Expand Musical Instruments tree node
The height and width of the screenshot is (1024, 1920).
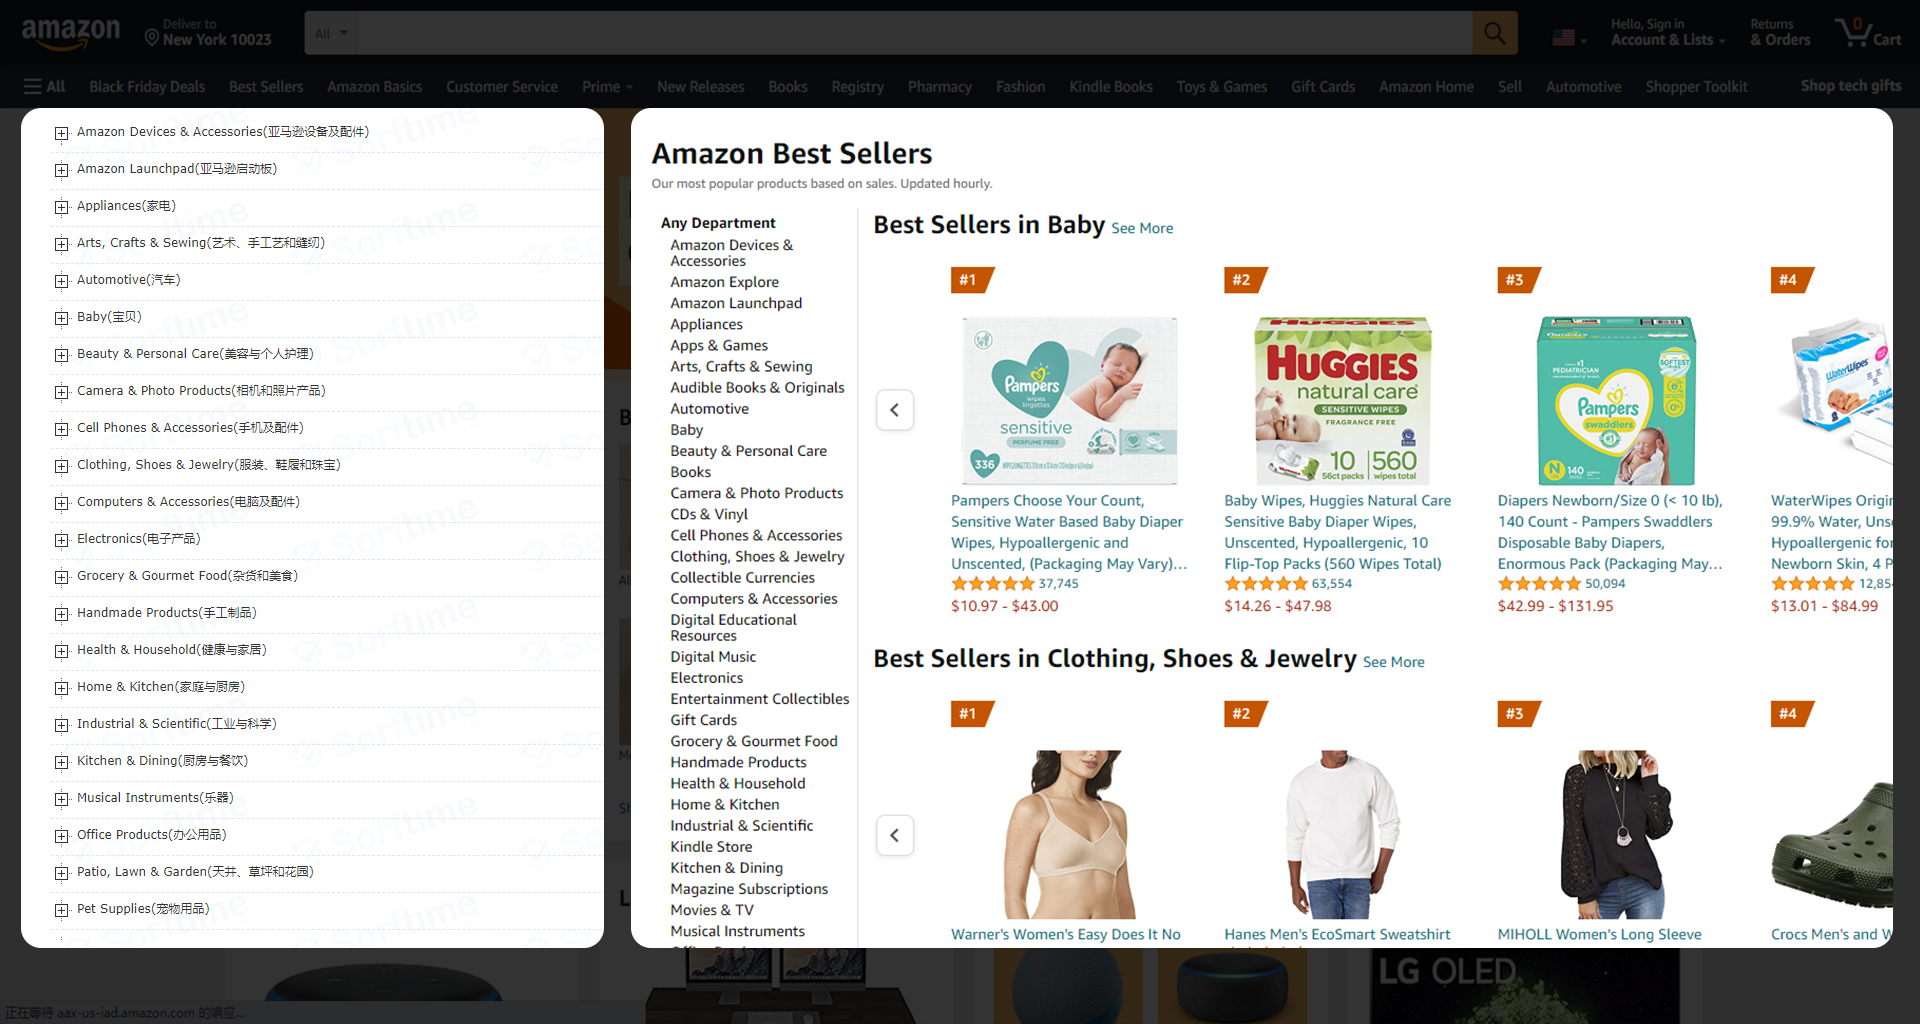[62, 799]
